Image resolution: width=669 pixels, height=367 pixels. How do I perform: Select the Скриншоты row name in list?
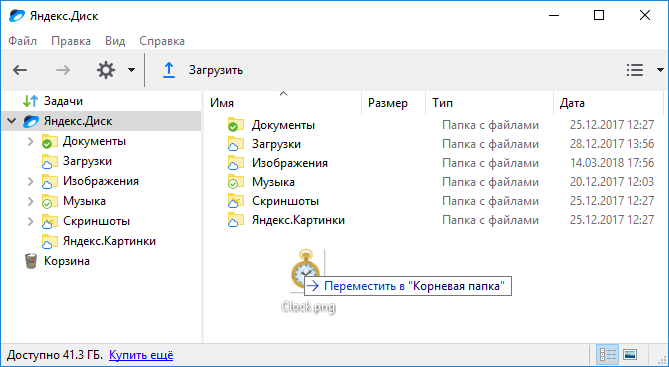285,201
